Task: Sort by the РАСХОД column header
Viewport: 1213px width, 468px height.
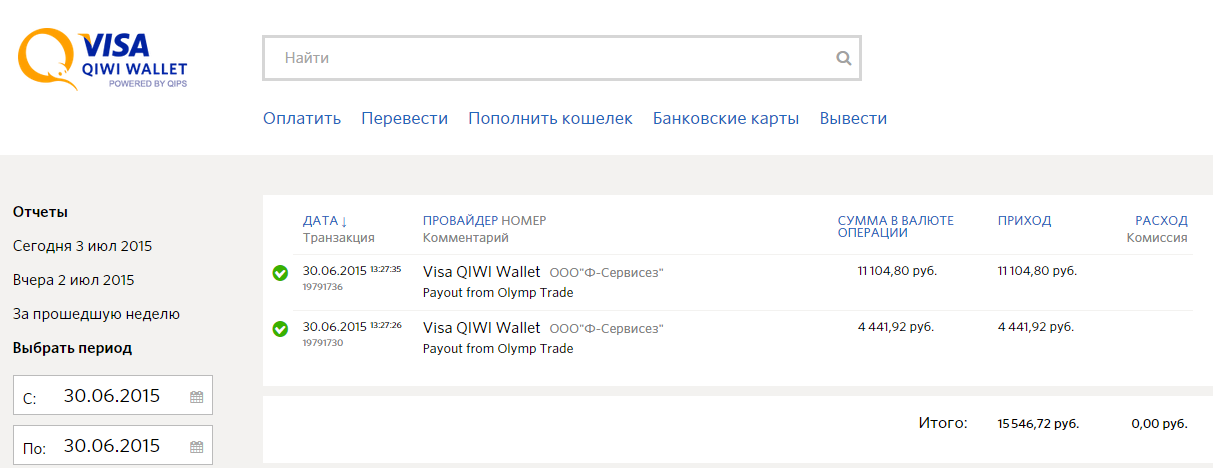Action: tap(1161, 221)
